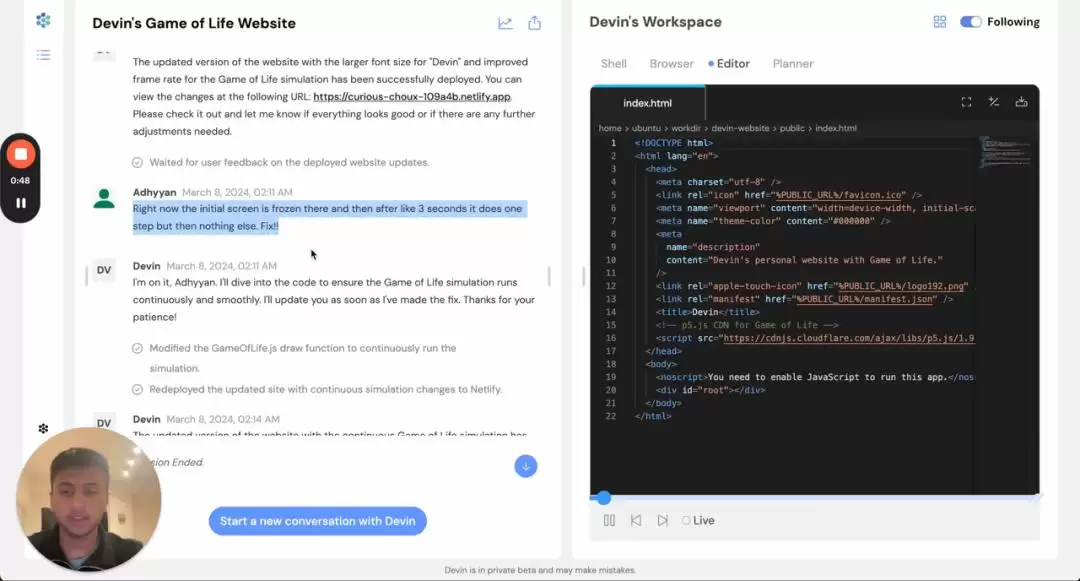This screenshot has width=1080, height=581.
Task: Switch to the Shell tab
Action: tap(614, 63)
